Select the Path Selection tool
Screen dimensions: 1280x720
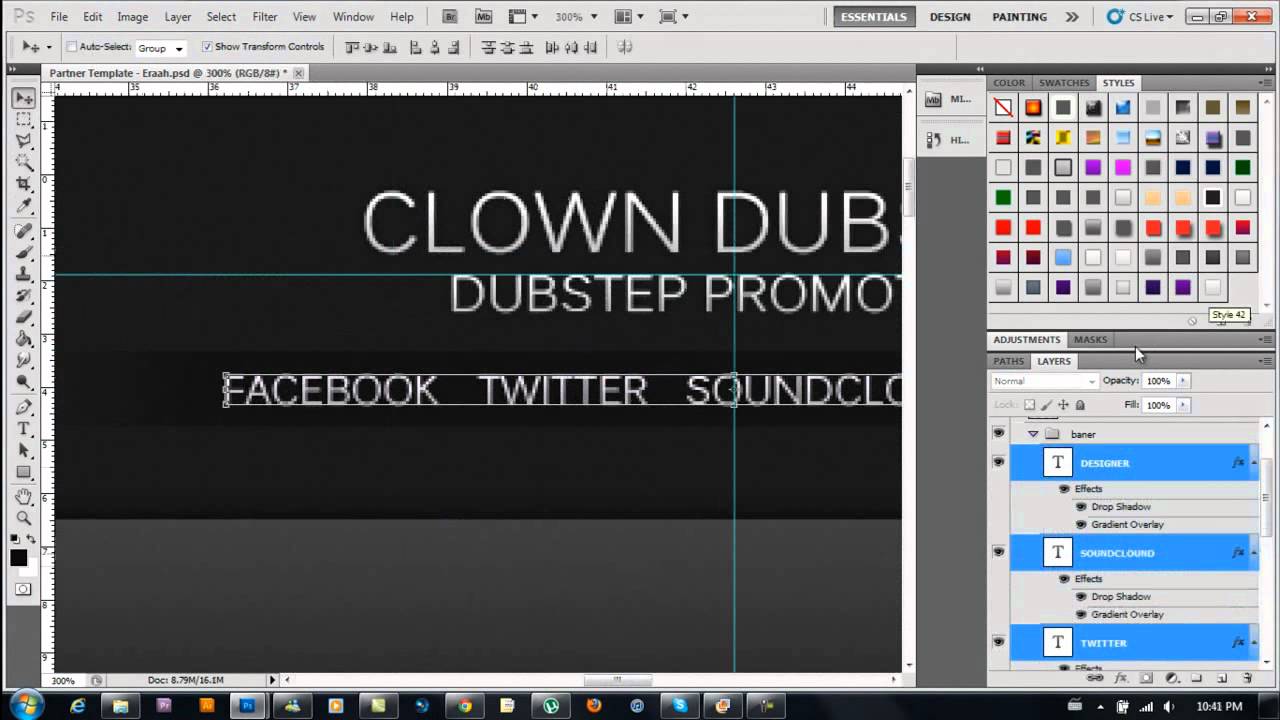[x=24, y=451]
